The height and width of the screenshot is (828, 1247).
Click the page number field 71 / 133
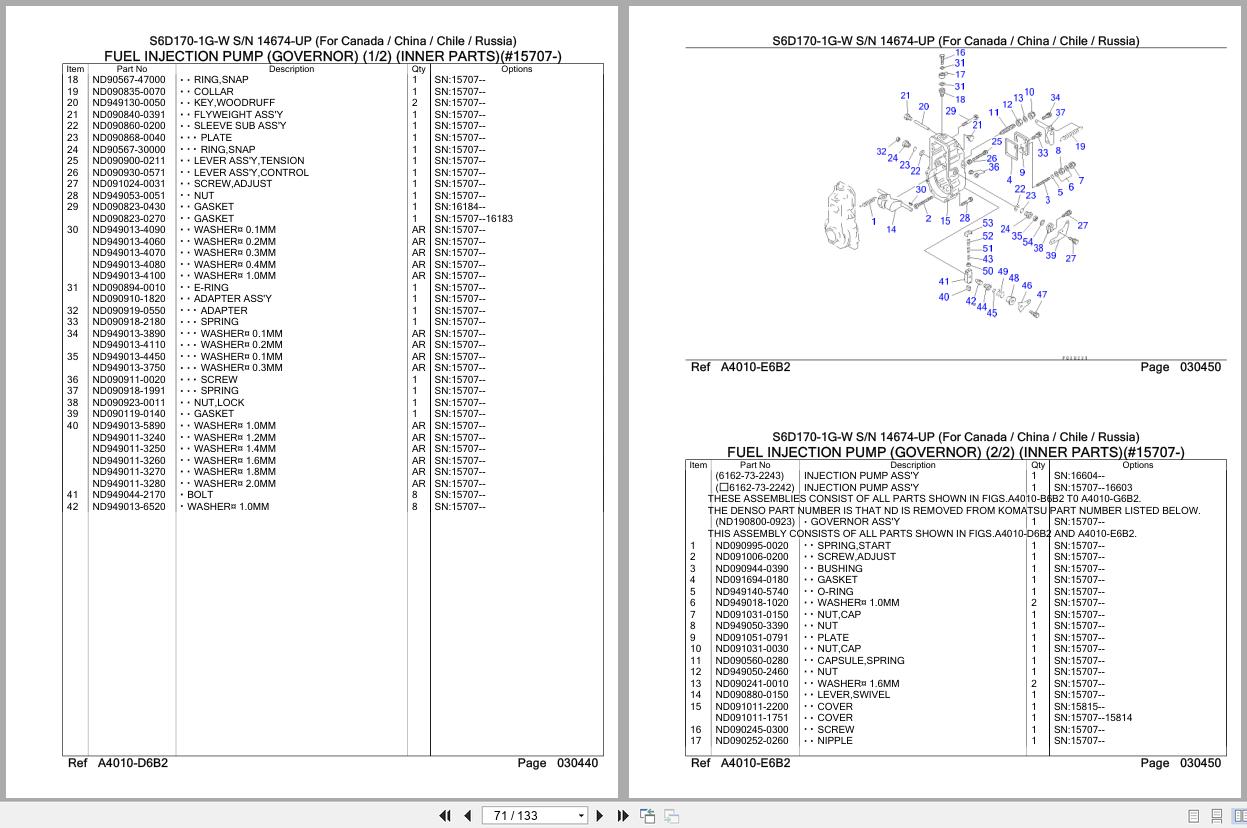(x=528, y=816)
